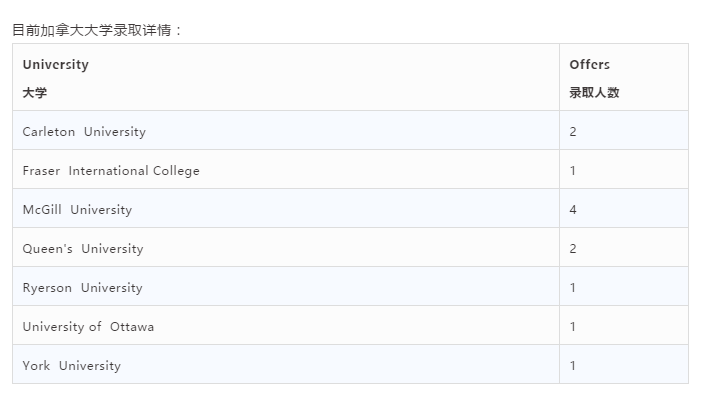This screenshot has height=409, width=712.
Task: Click the University column header
Action: point(286,77)
